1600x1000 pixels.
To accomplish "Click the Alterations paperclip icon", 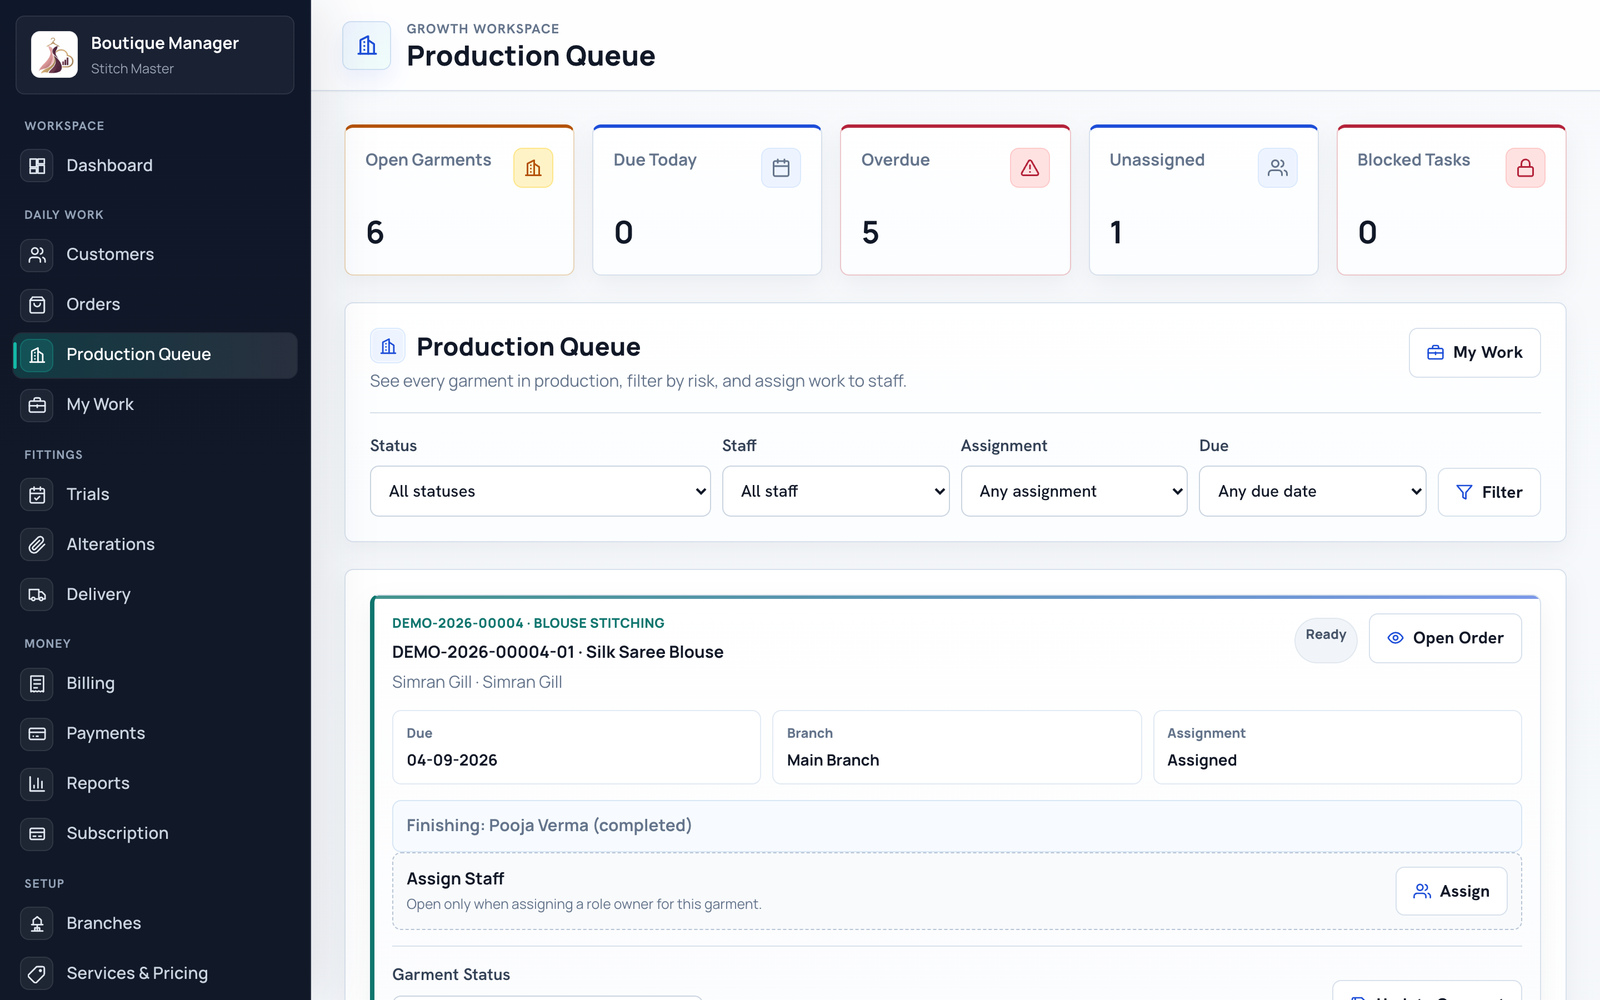I will 37,545.
